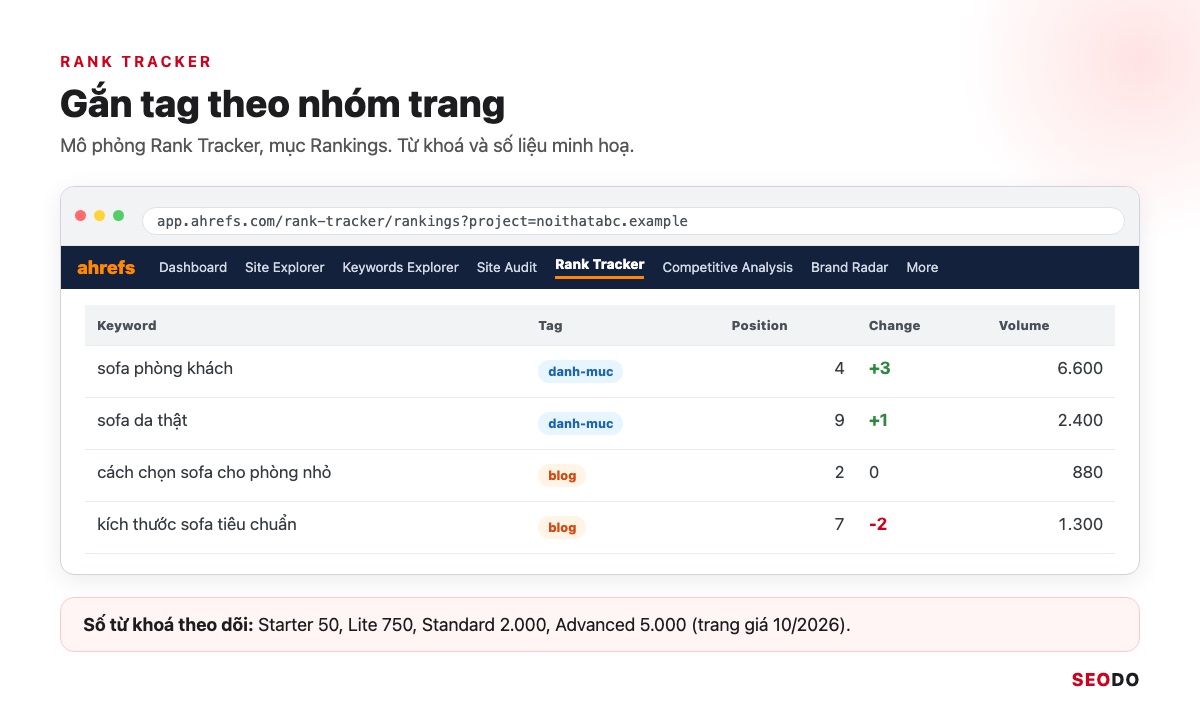Open Site Explorer in navigation
This screenshot has width=1200, height=712.
pos(285,267)
